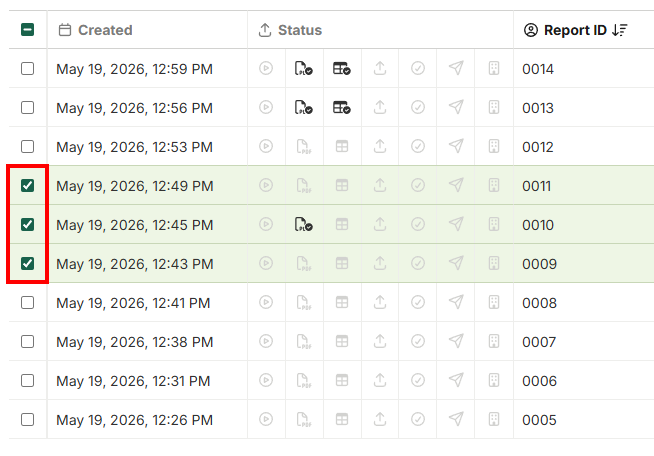Check the box for report 0014
This screenshot has width=654, height=456.
[x=28, y=68]
